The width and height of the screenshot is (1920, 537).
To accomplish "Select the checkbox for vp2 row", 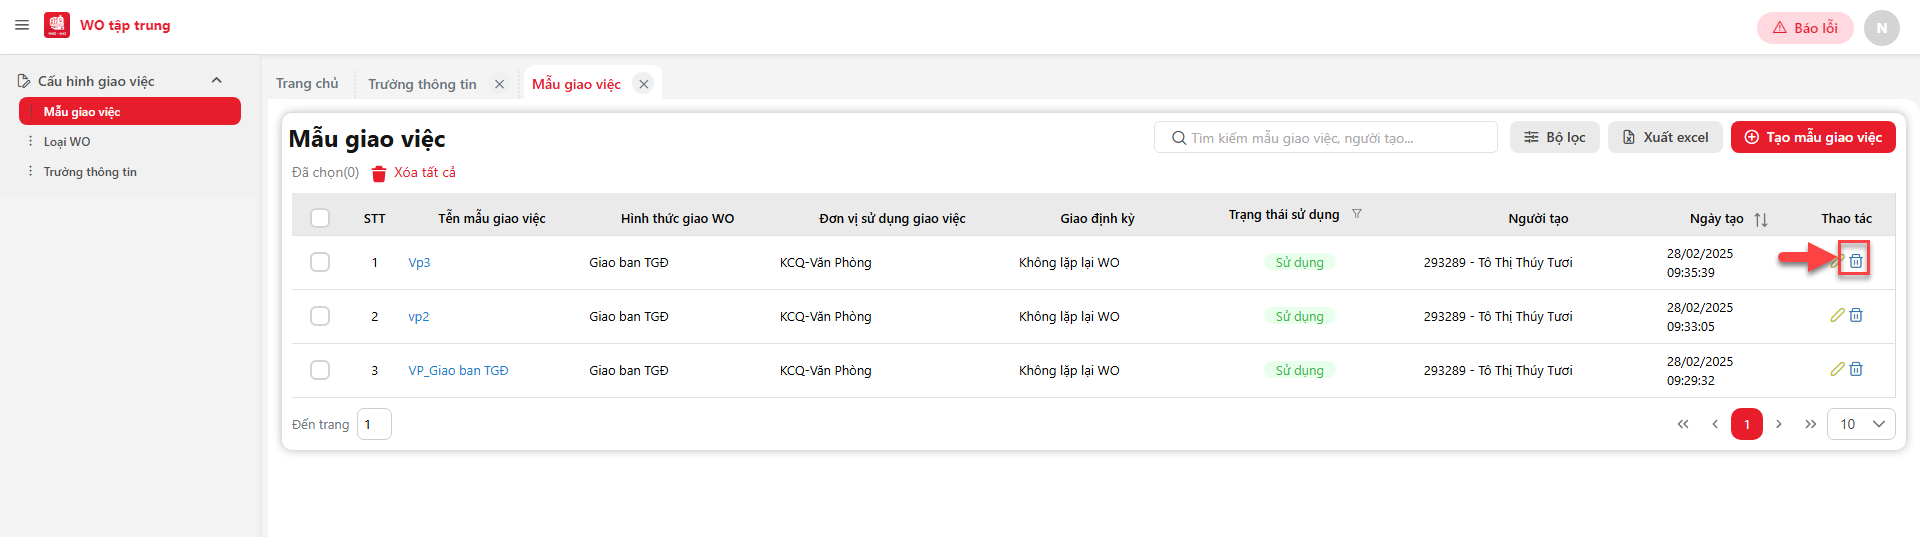I will click(x=320, y=316).
